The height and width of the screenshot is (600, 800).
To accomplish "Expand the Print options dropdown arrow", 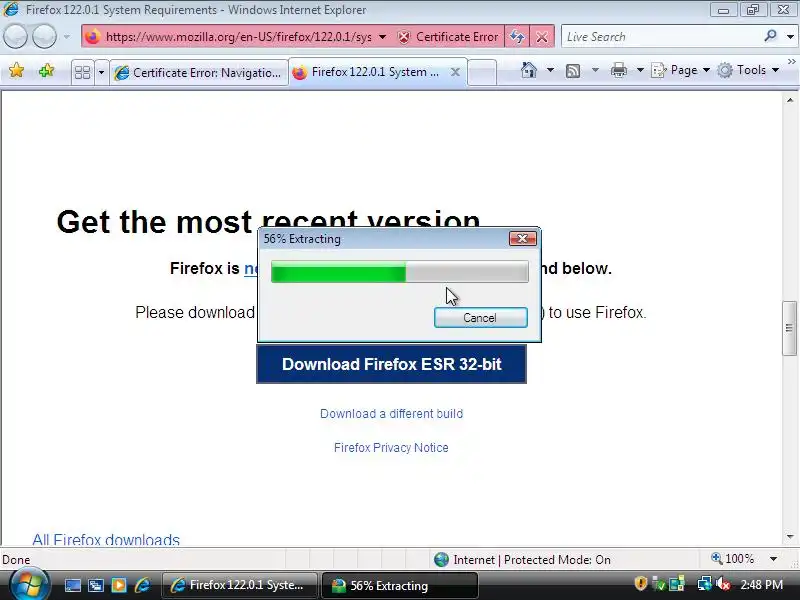I will [x=640, y=70].
